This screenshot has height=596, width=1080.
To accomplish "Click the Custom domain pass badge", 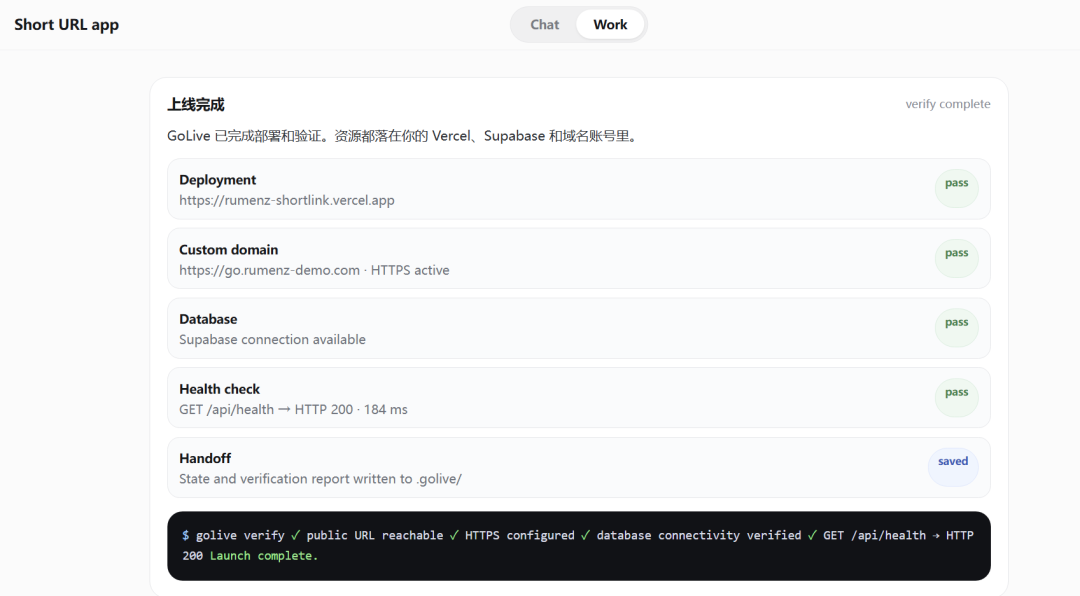I will [956, 258].
